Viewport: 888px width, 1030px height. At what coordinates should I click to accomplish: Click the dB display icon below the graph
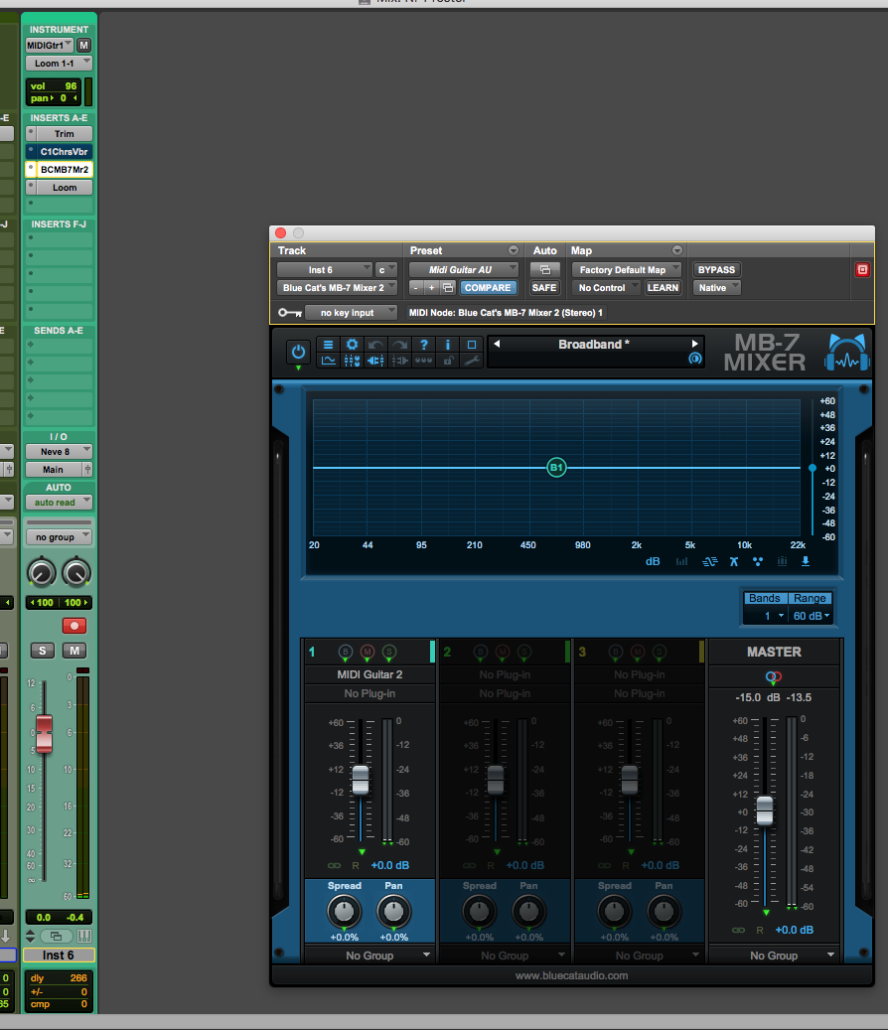653,562
